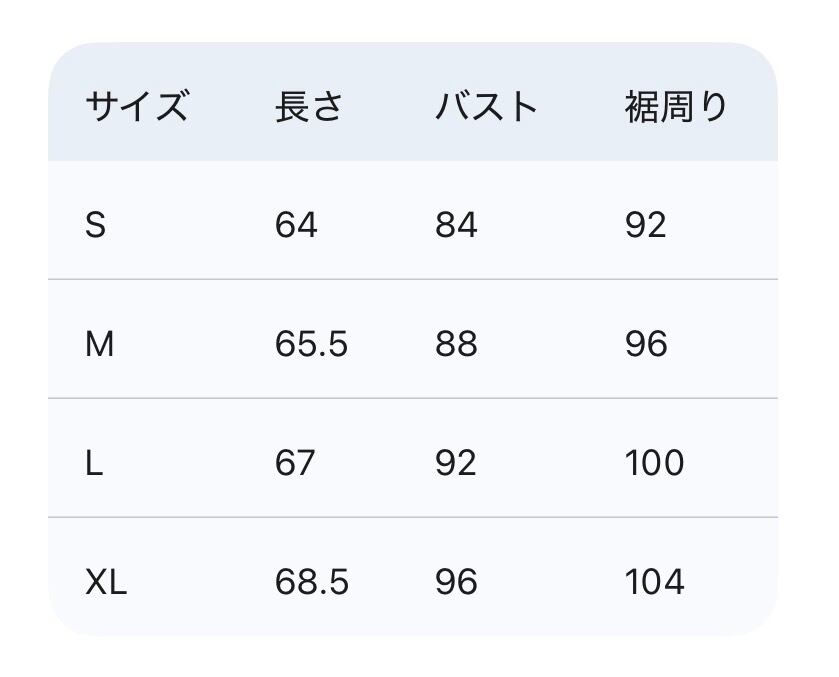Select the 裾周り column header
The width and height of the screenshot is (839, 677).
point(677,106)
